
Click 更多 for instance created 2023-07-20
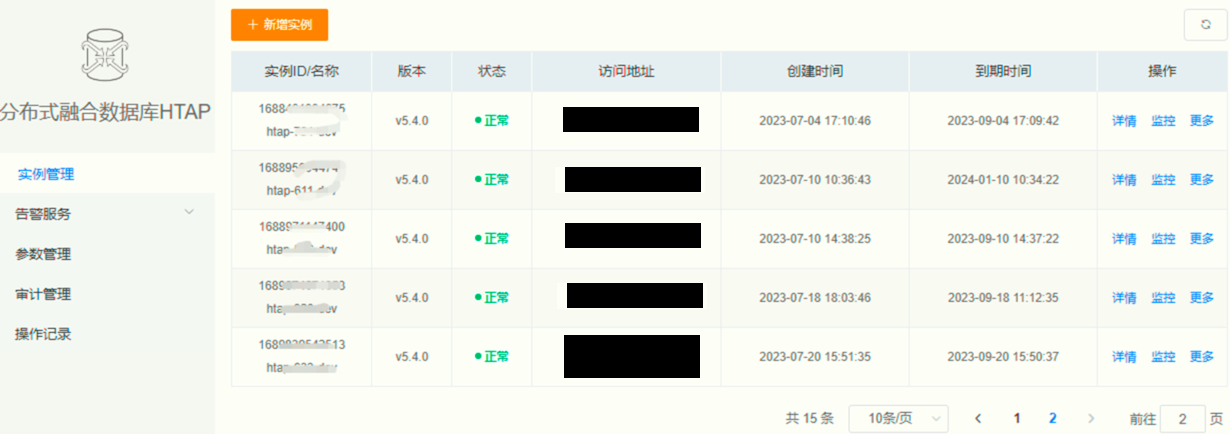pos(1202,357)
